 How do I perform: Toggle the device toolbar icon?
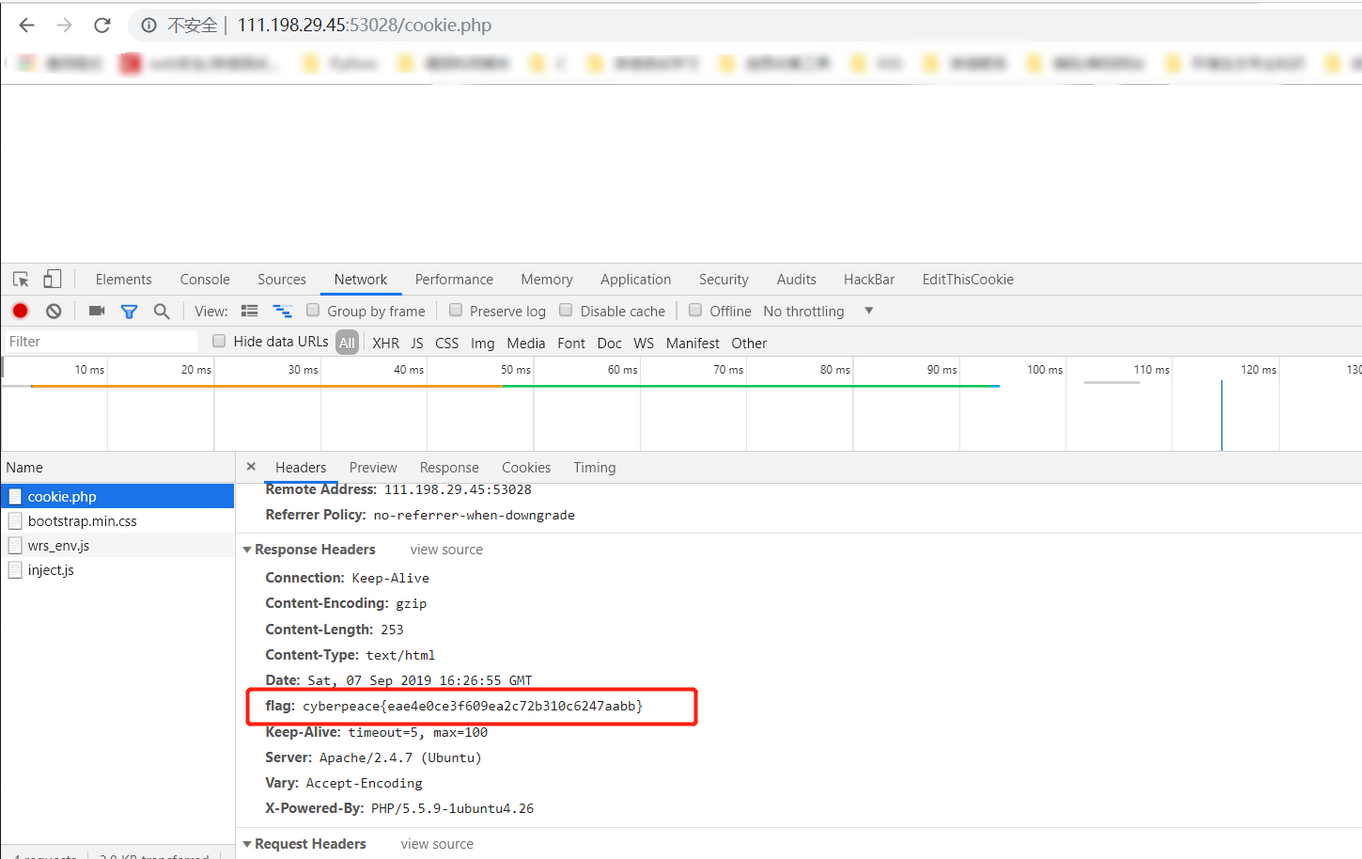[52, 279]
